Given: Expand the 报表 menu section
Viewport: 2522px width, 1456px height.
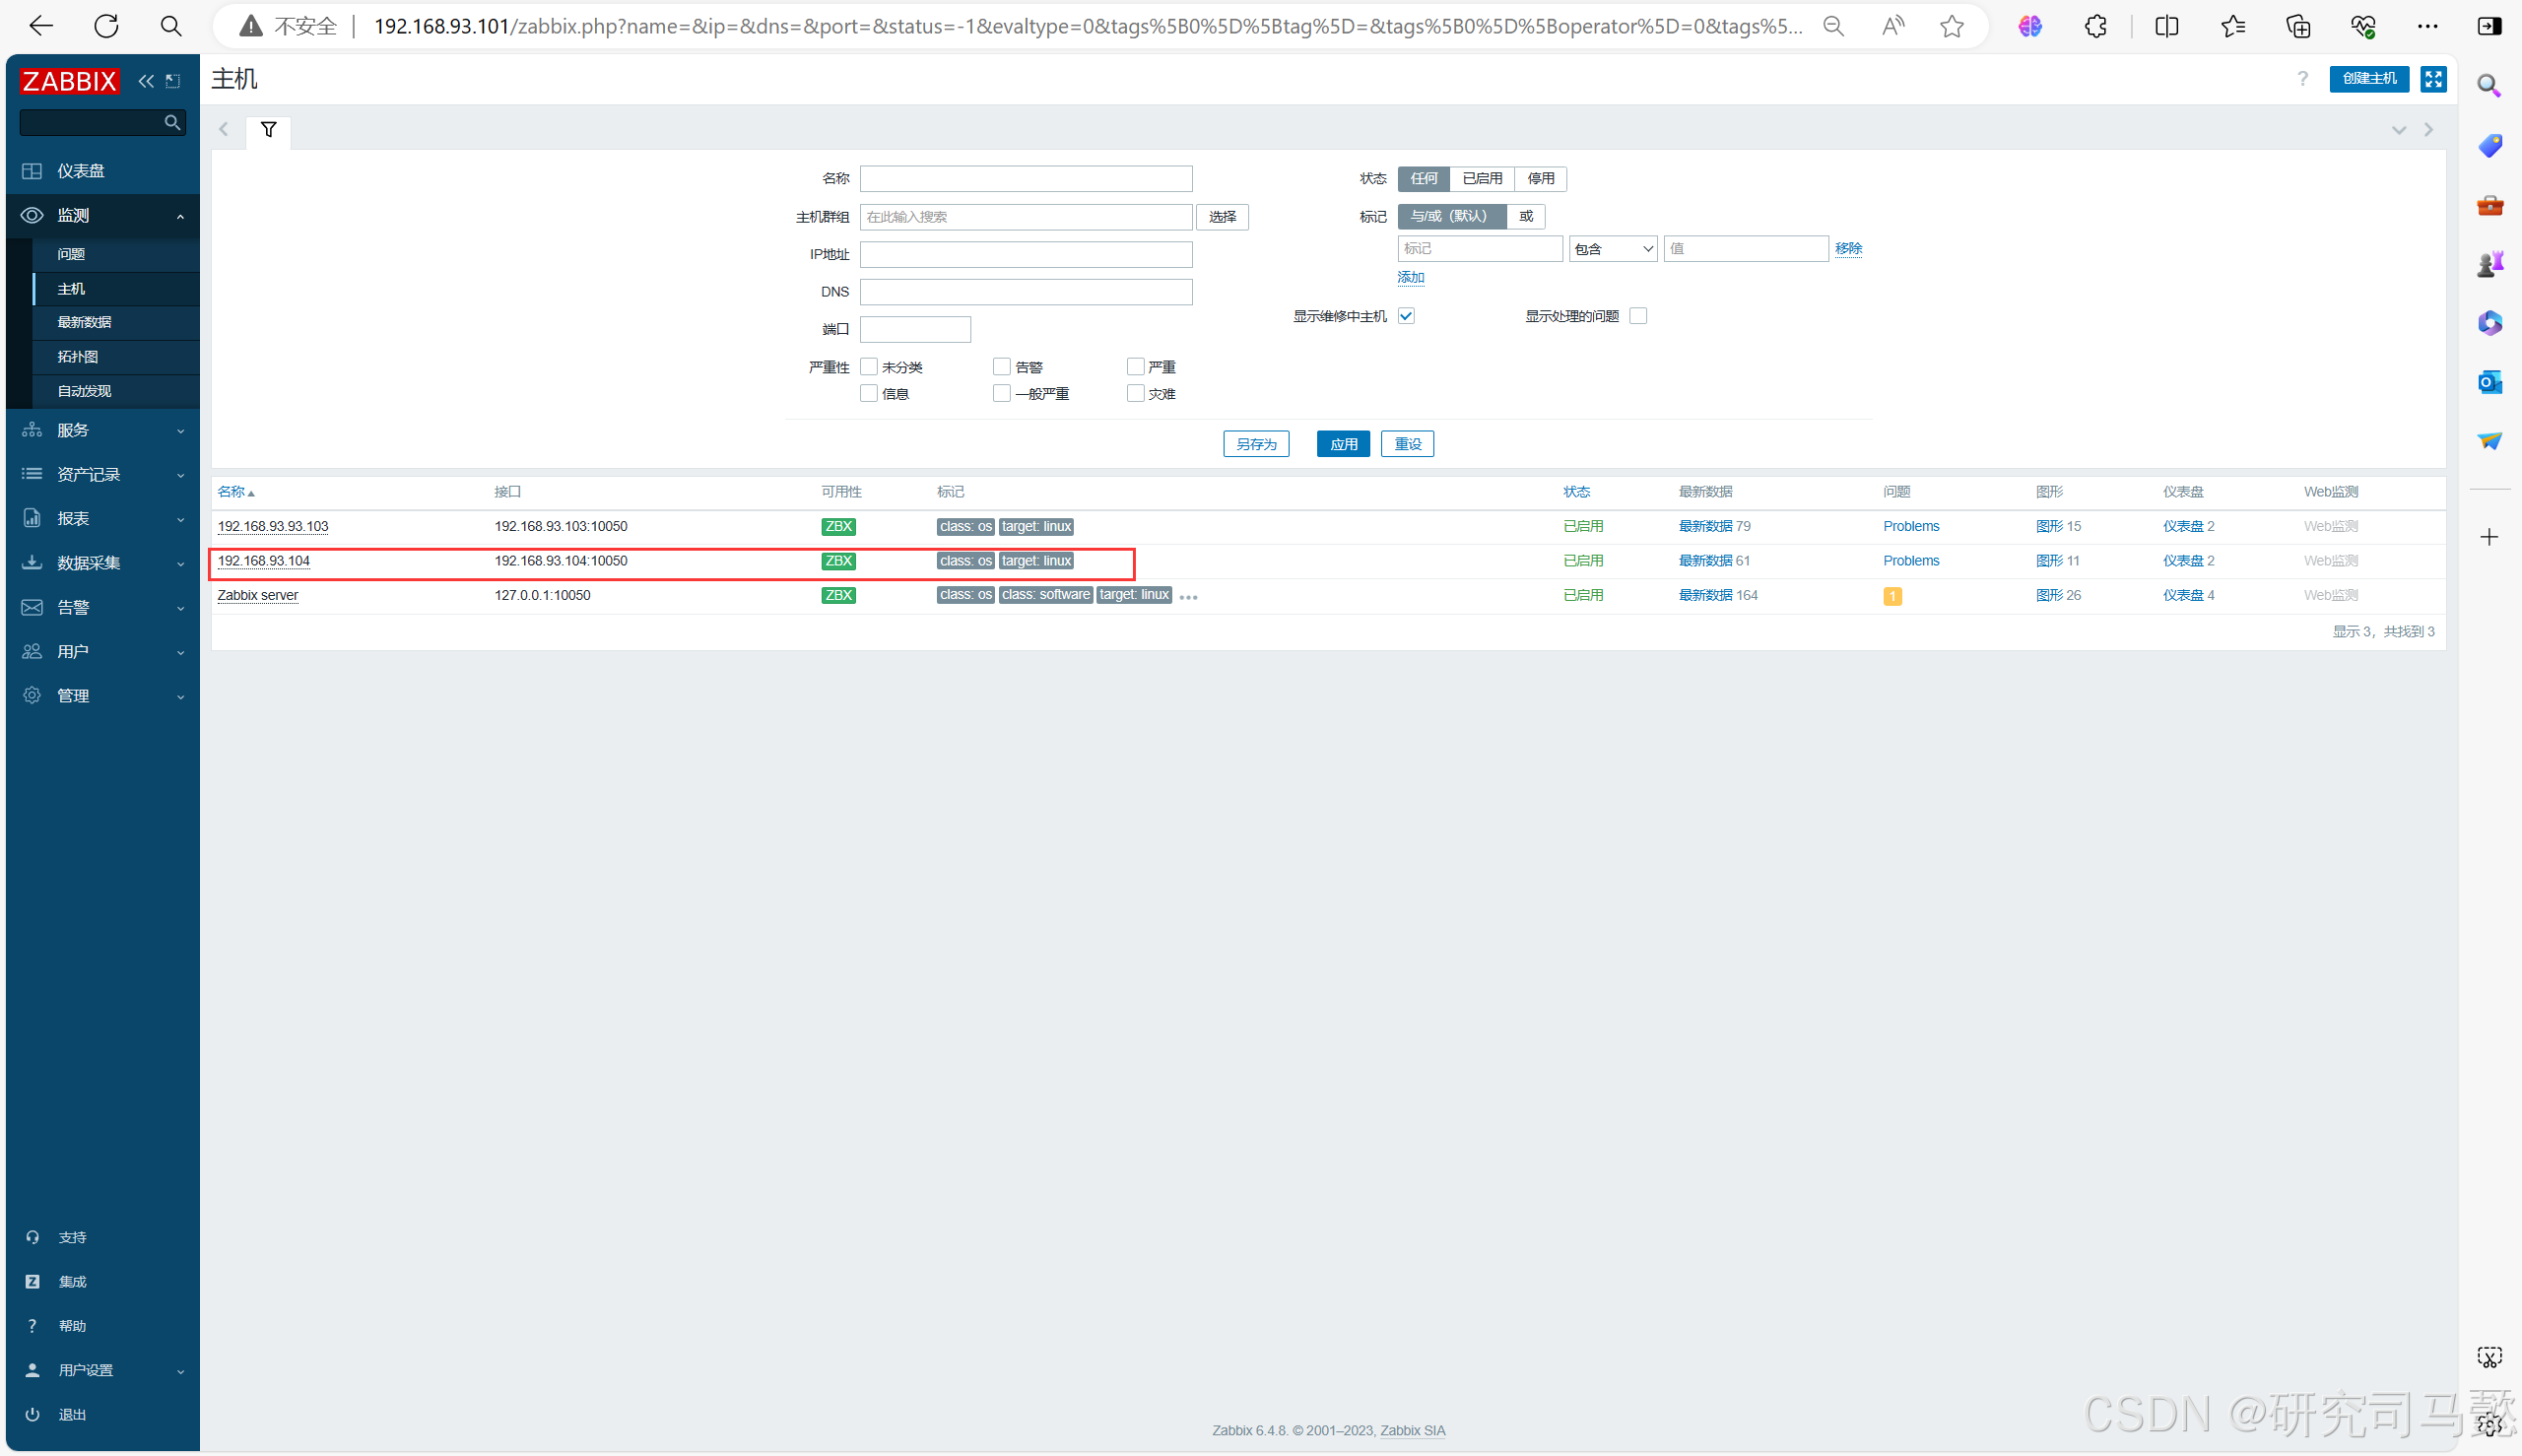Looking at the screenshot, I should coord(102,518).
